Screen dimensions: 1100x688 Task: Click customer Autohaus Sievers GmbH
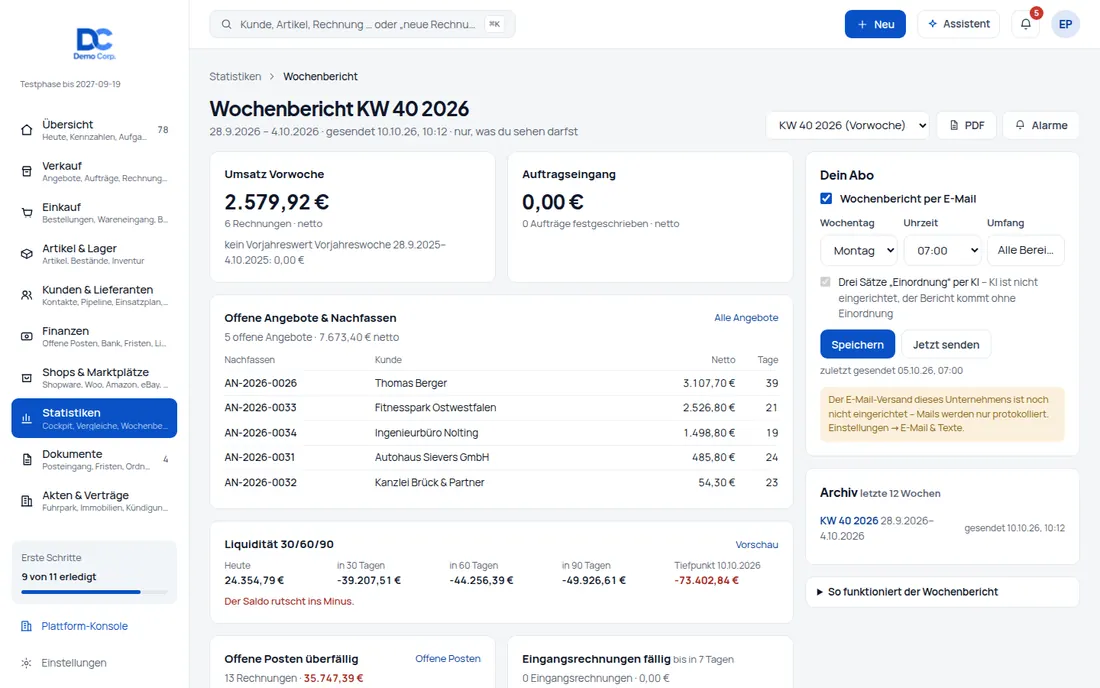[x=431, y=457]
